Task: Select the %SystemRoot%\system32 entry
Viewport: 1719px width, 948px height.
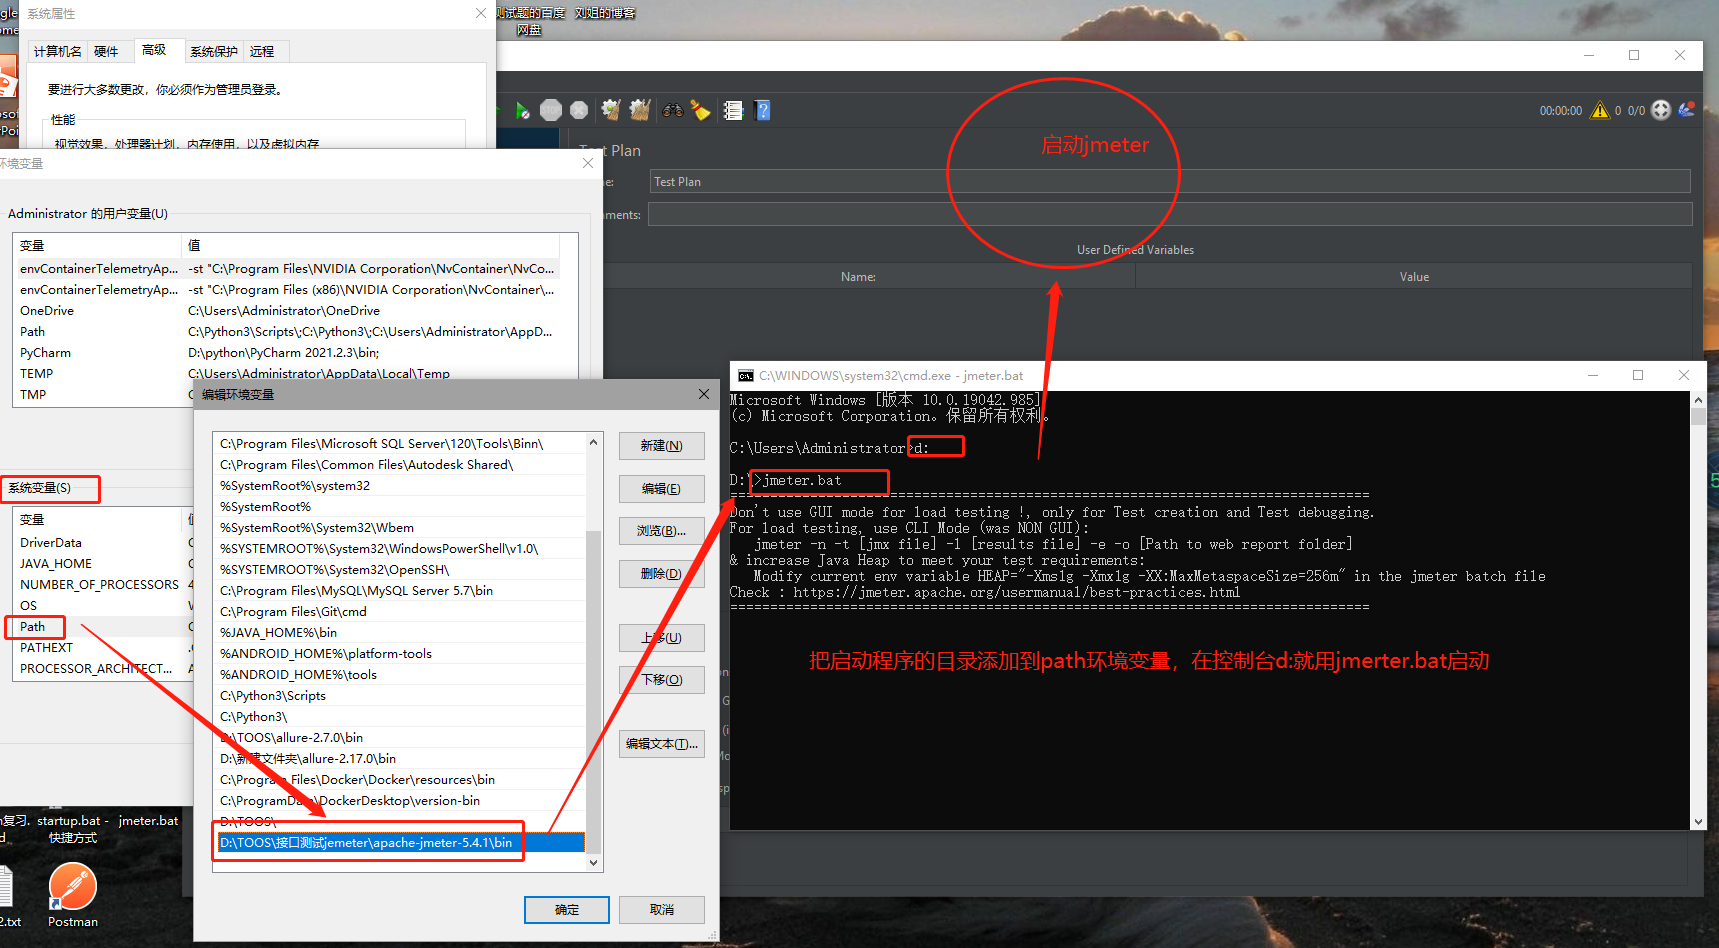Action: tap(400, 486)
